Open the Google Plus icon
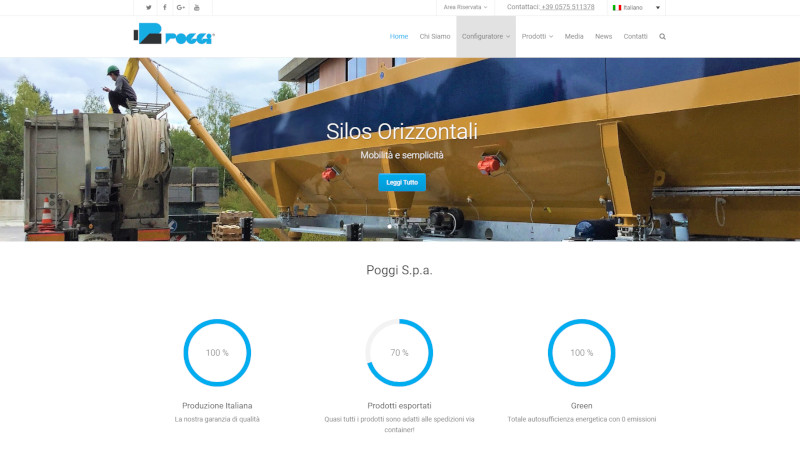The width and height of the screenshot is (800, 454). coord(181,8)
